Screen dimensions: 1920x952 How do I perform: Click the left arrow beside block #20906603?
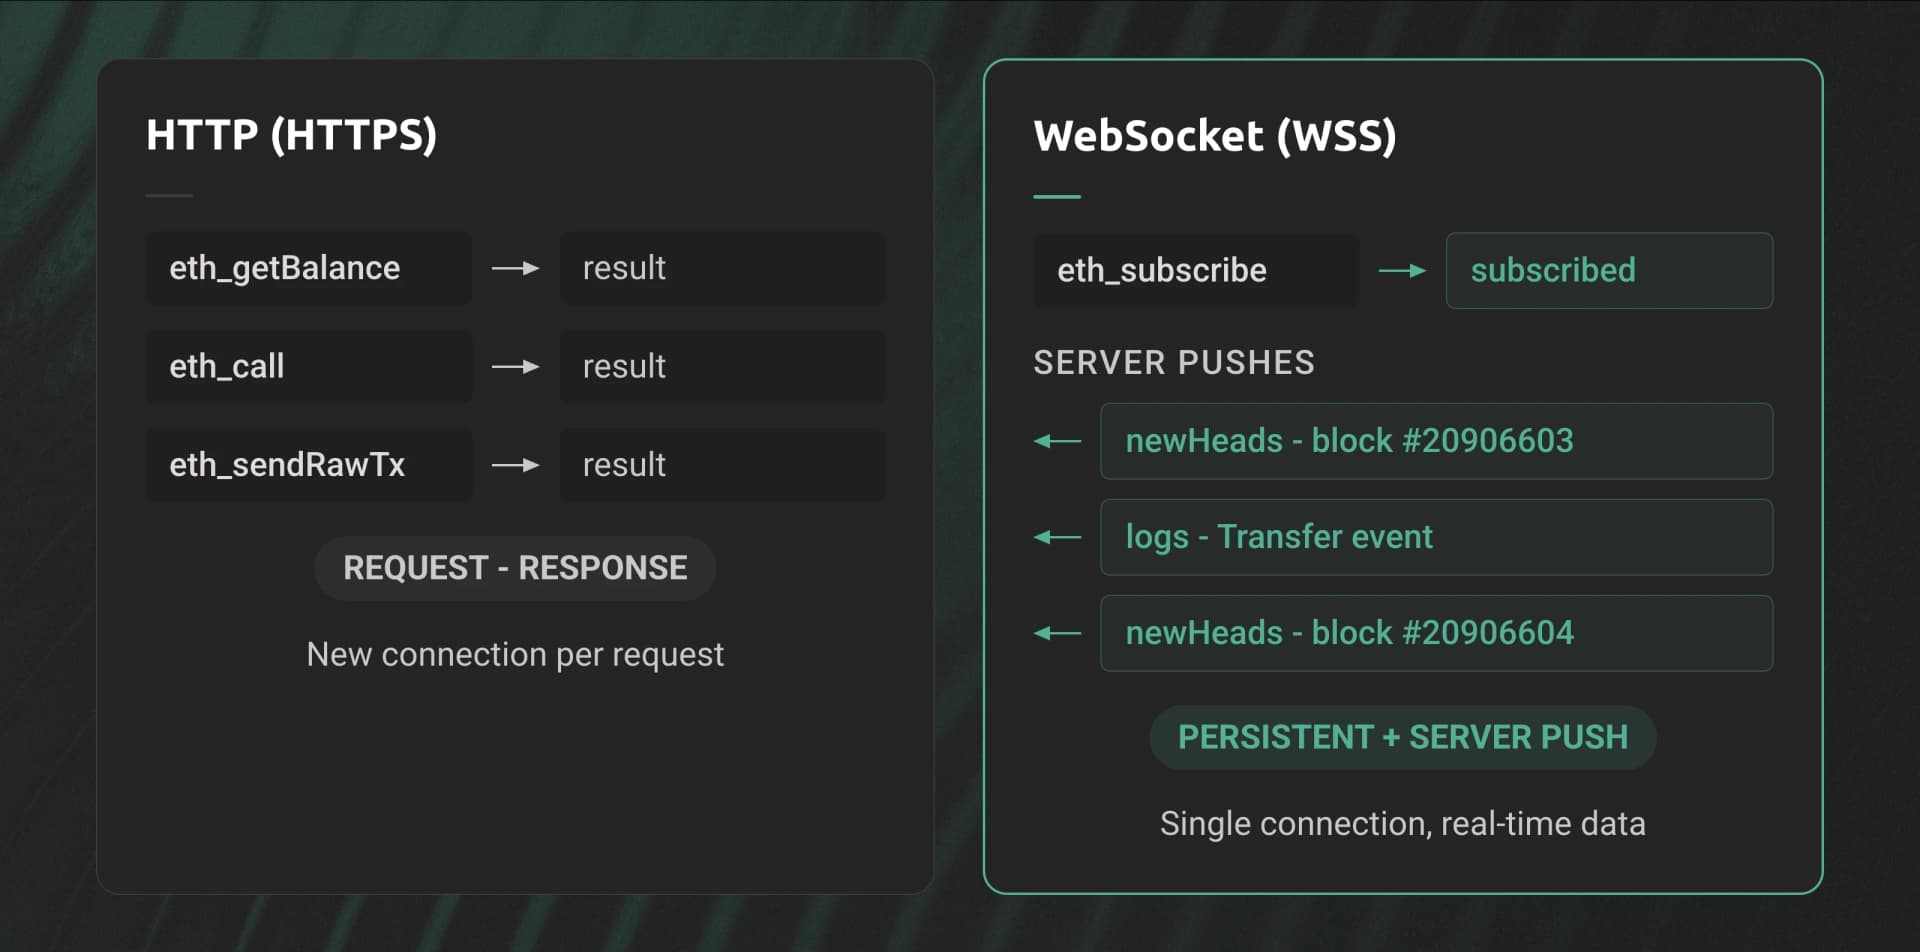click(x=1057, y=441)
